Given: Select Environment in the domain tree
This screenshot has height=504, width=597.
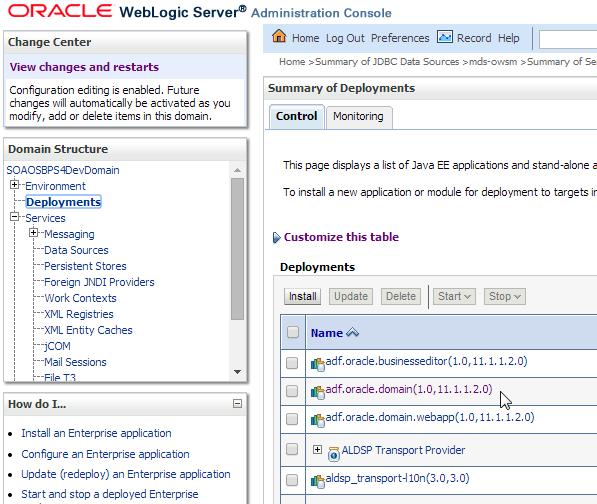Looking at the screenshot, I should click(56, 186).
